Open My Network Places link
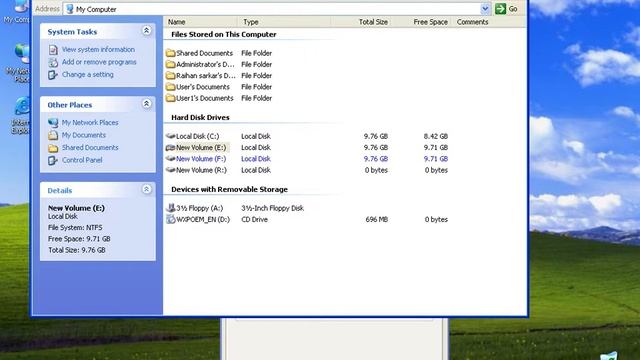This screenshot has height=360, width=640. [x=90, y=122]
